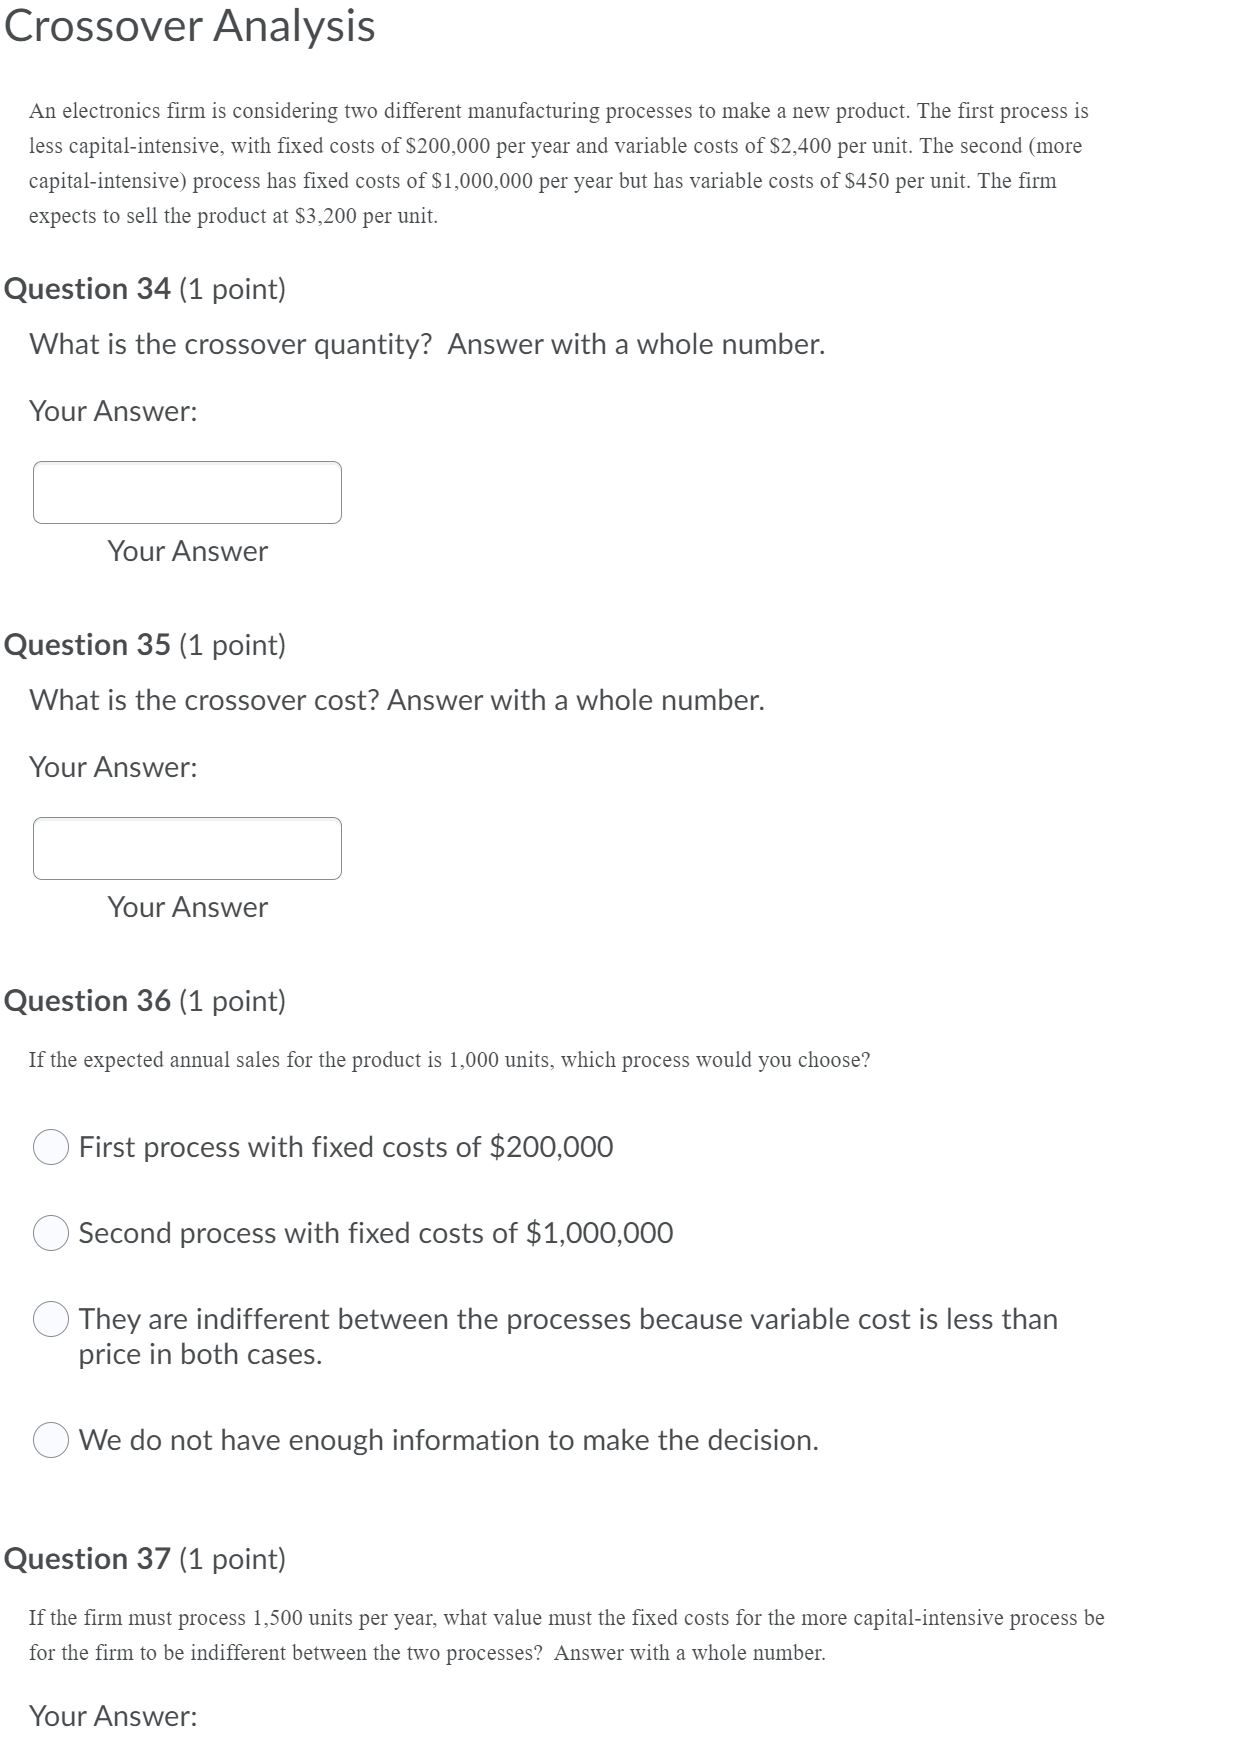Click the Question 36 heading
1237x1757 pixels.
pyautogui.click(x=145, y=1001)
